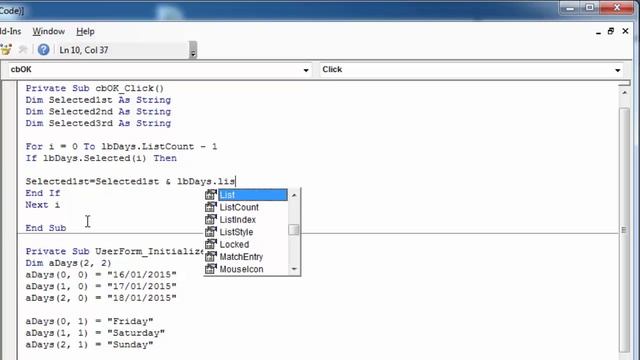Expand the cbOK object dropdown

306,70
